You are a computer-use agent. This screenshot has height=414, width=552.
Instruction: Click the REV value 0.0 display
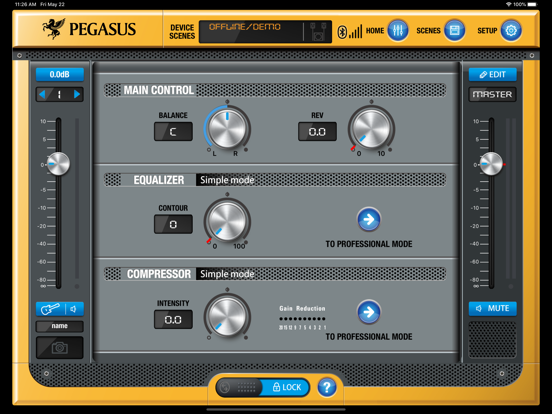pos(317,132)
